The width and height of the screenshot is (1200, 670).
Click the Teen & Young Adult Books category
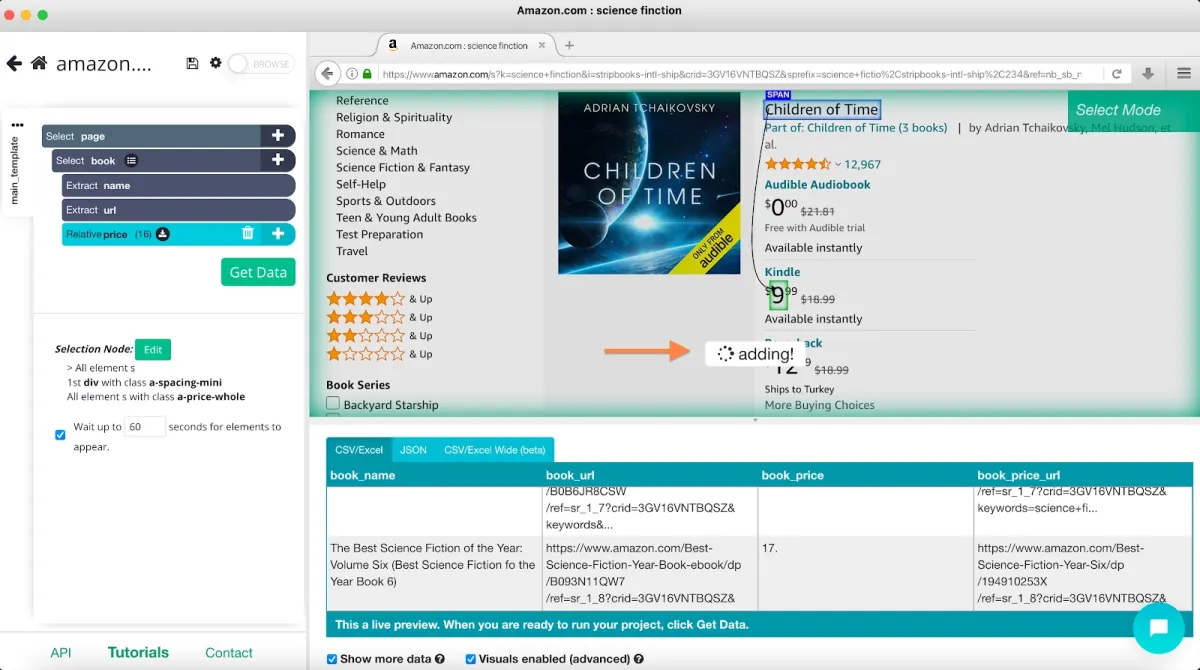(x=406, y=218)
